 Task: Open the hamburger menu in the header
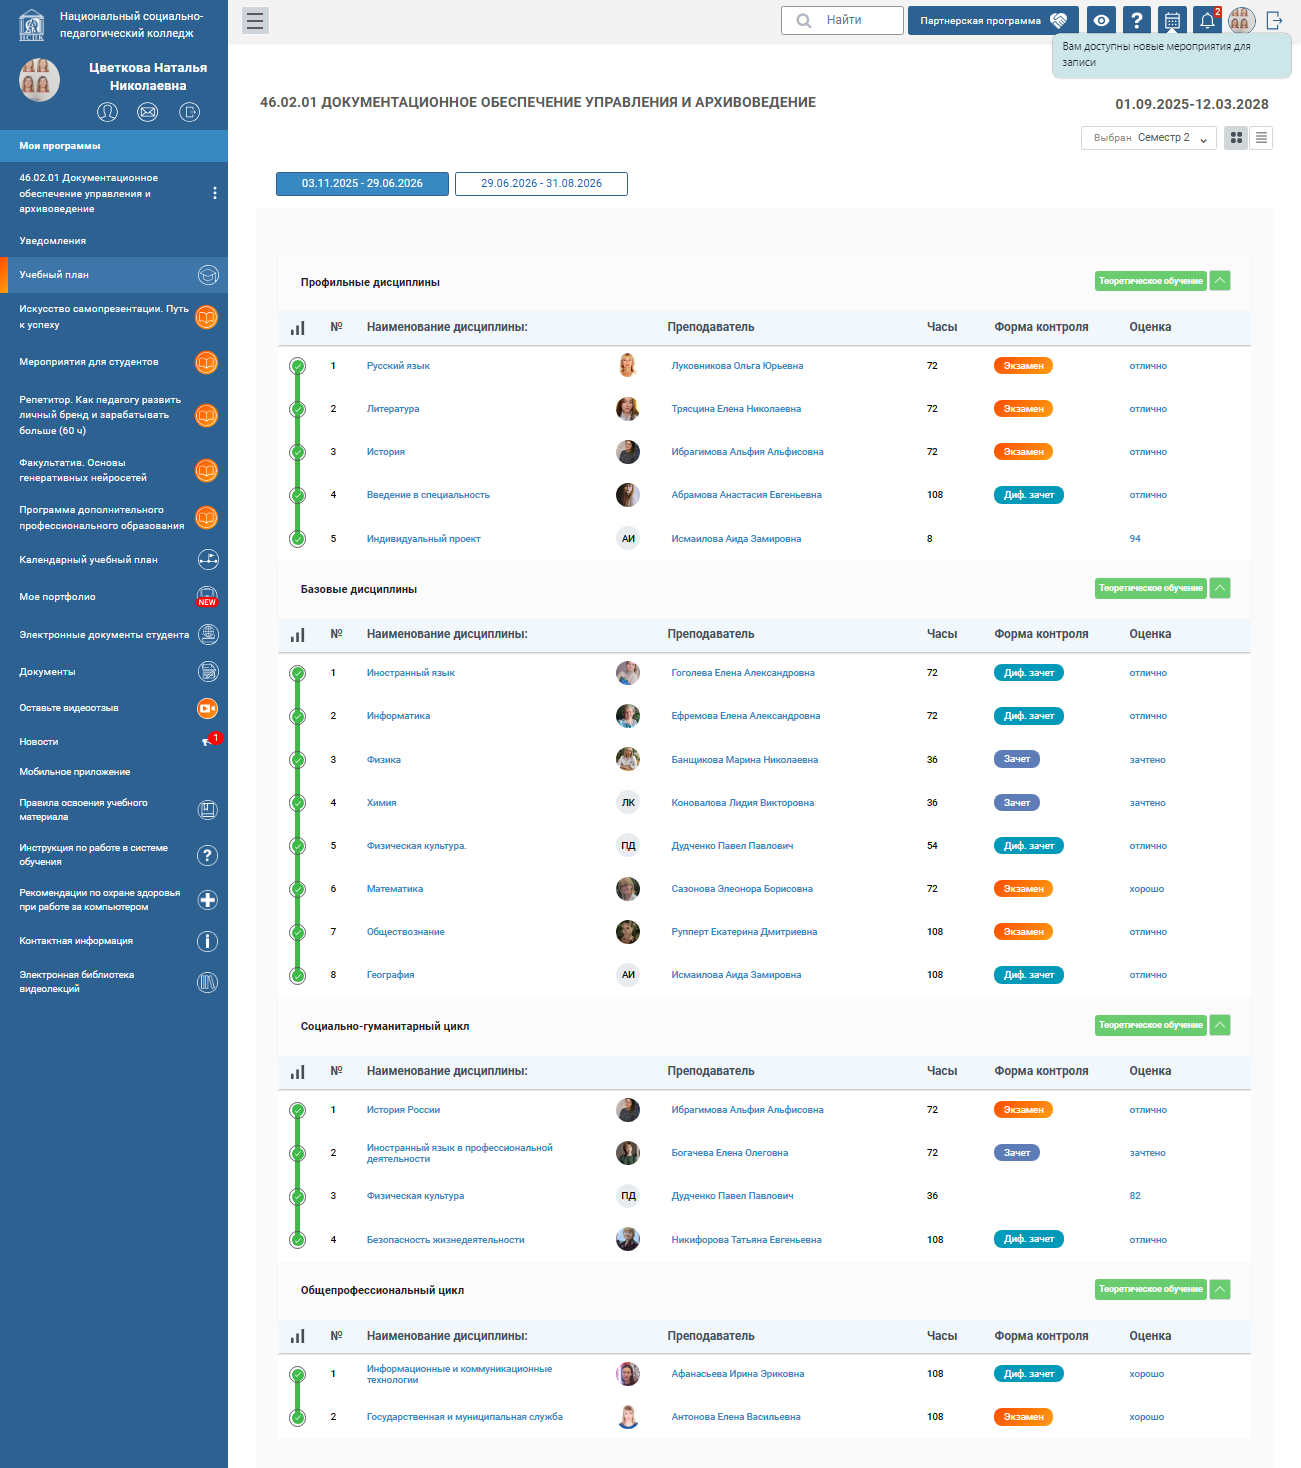pos(255,21)
